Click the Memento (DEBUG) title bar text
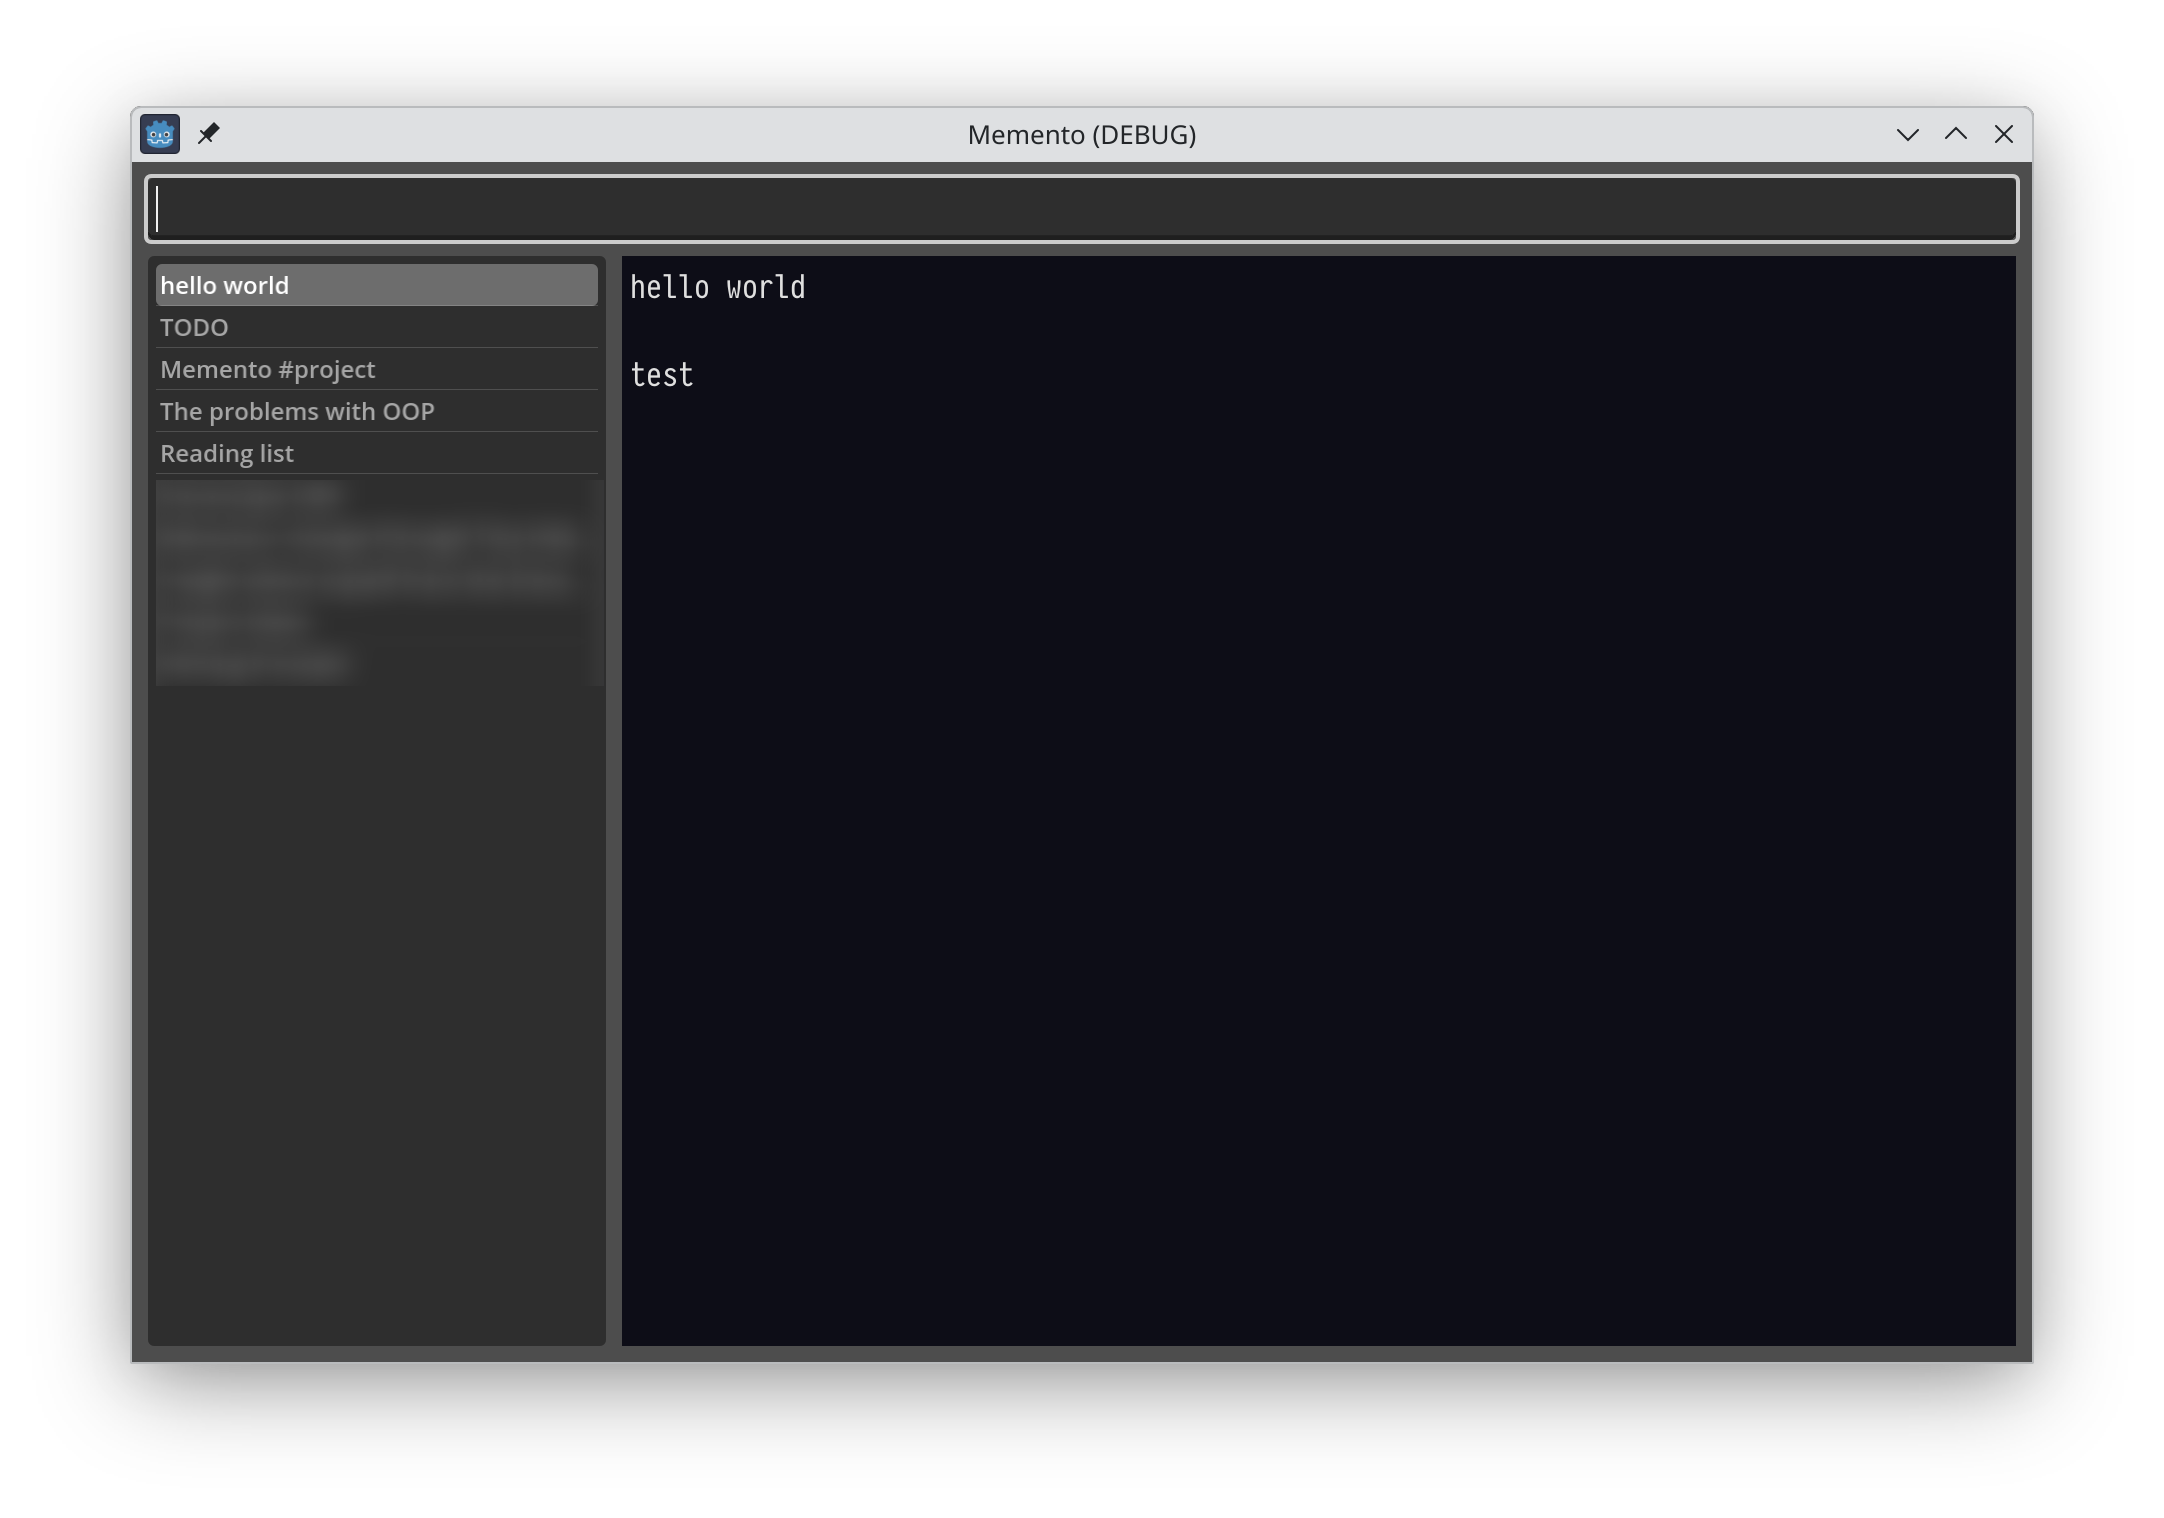 tap(1081, 135)
